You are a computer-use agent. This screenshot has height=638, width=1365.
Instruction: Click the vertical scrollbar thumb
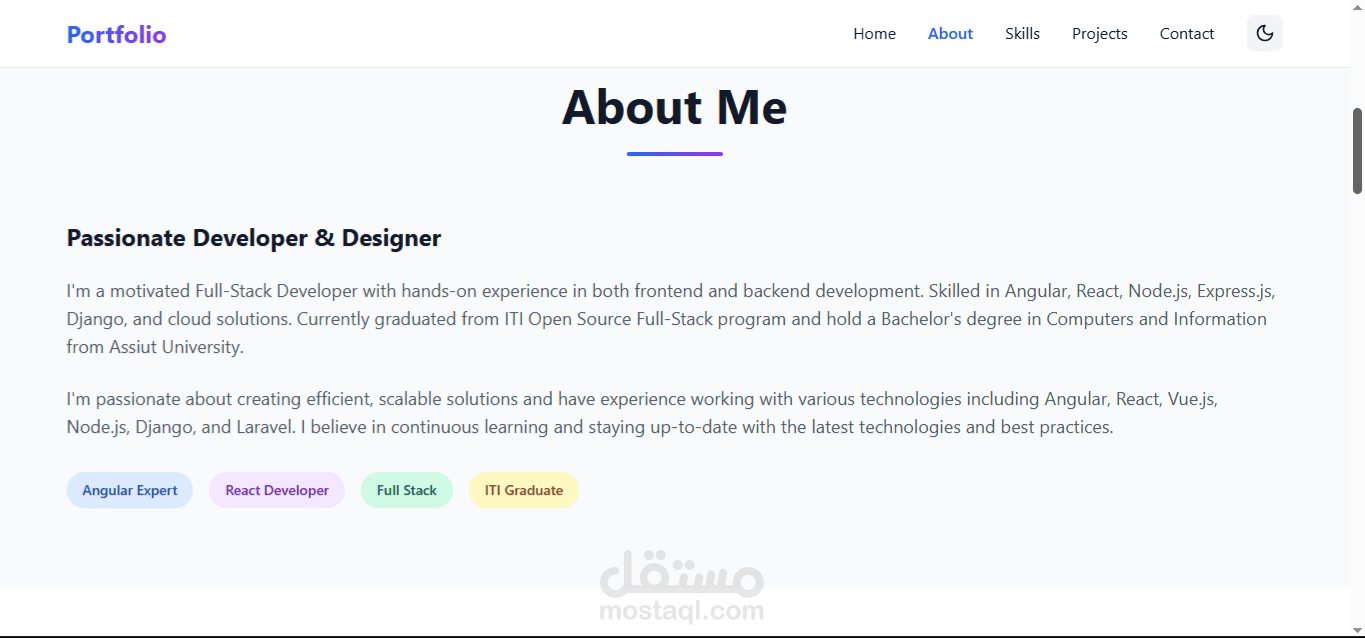click(1357, 150)
